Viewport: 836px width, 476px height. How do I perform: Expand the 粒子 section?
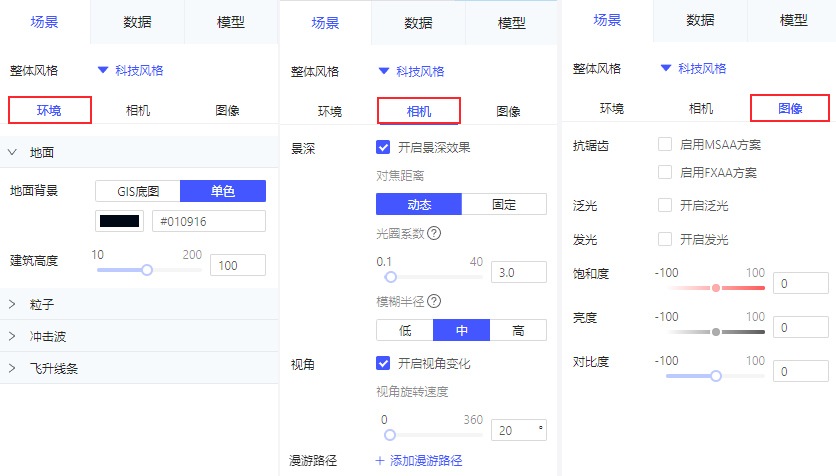[x=13, y=302]
